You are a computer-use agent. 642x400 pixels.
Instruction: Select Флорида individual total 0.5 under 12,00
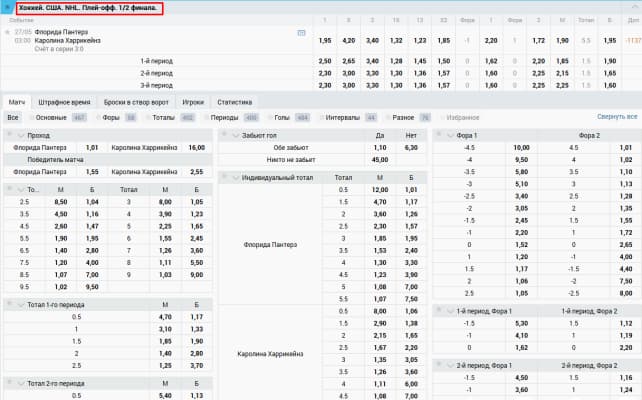click(380, 190)
